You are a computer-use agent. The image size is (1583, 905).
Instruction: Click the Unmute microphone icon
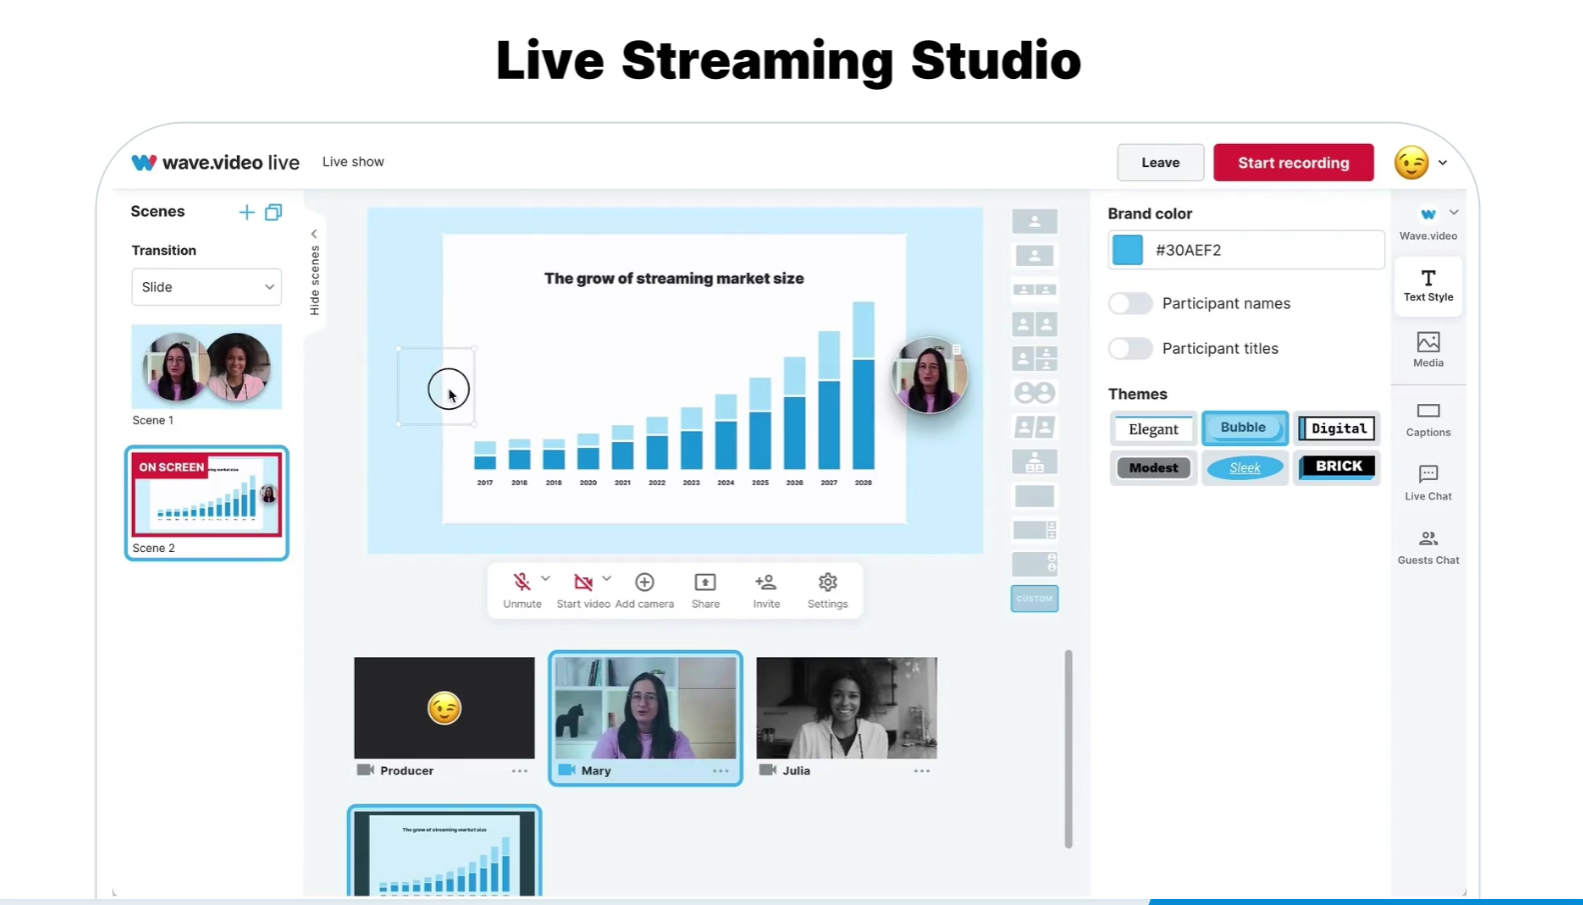tap(521, 583)
